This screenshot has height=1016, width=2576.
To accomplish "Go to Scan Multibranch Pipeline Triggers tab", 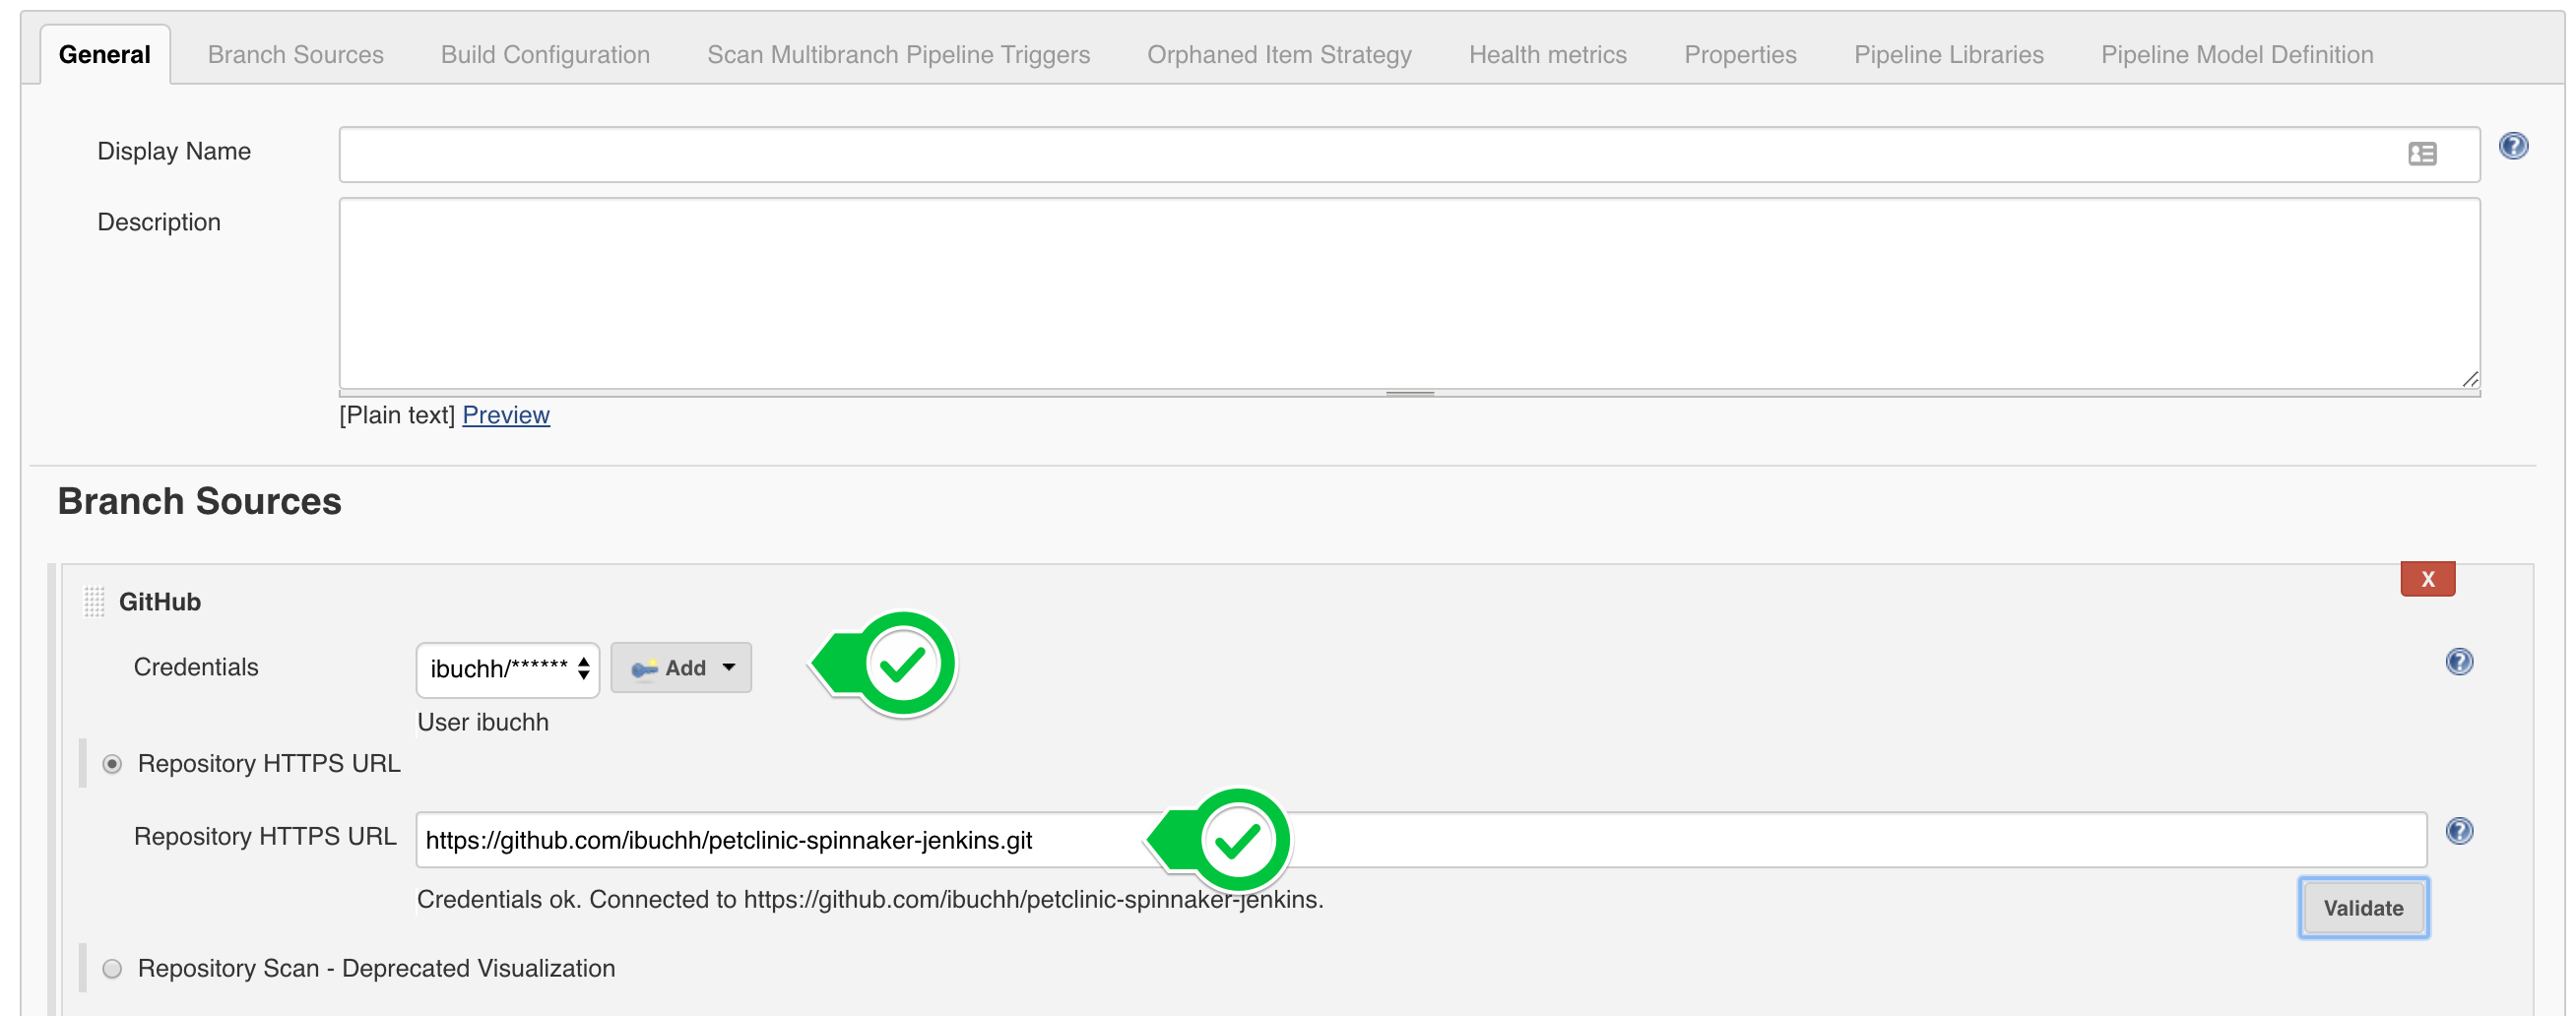I will click(x=898, y=55).
